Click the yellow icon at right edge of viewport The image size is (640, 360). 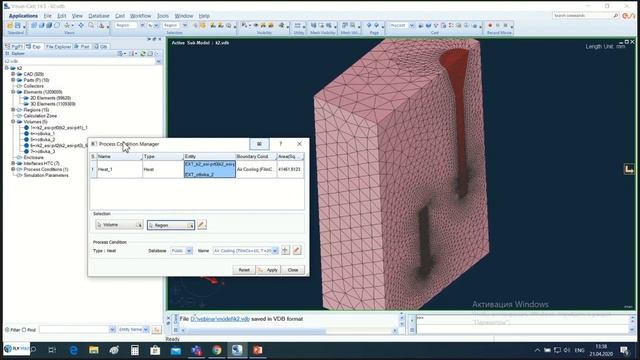629,169
